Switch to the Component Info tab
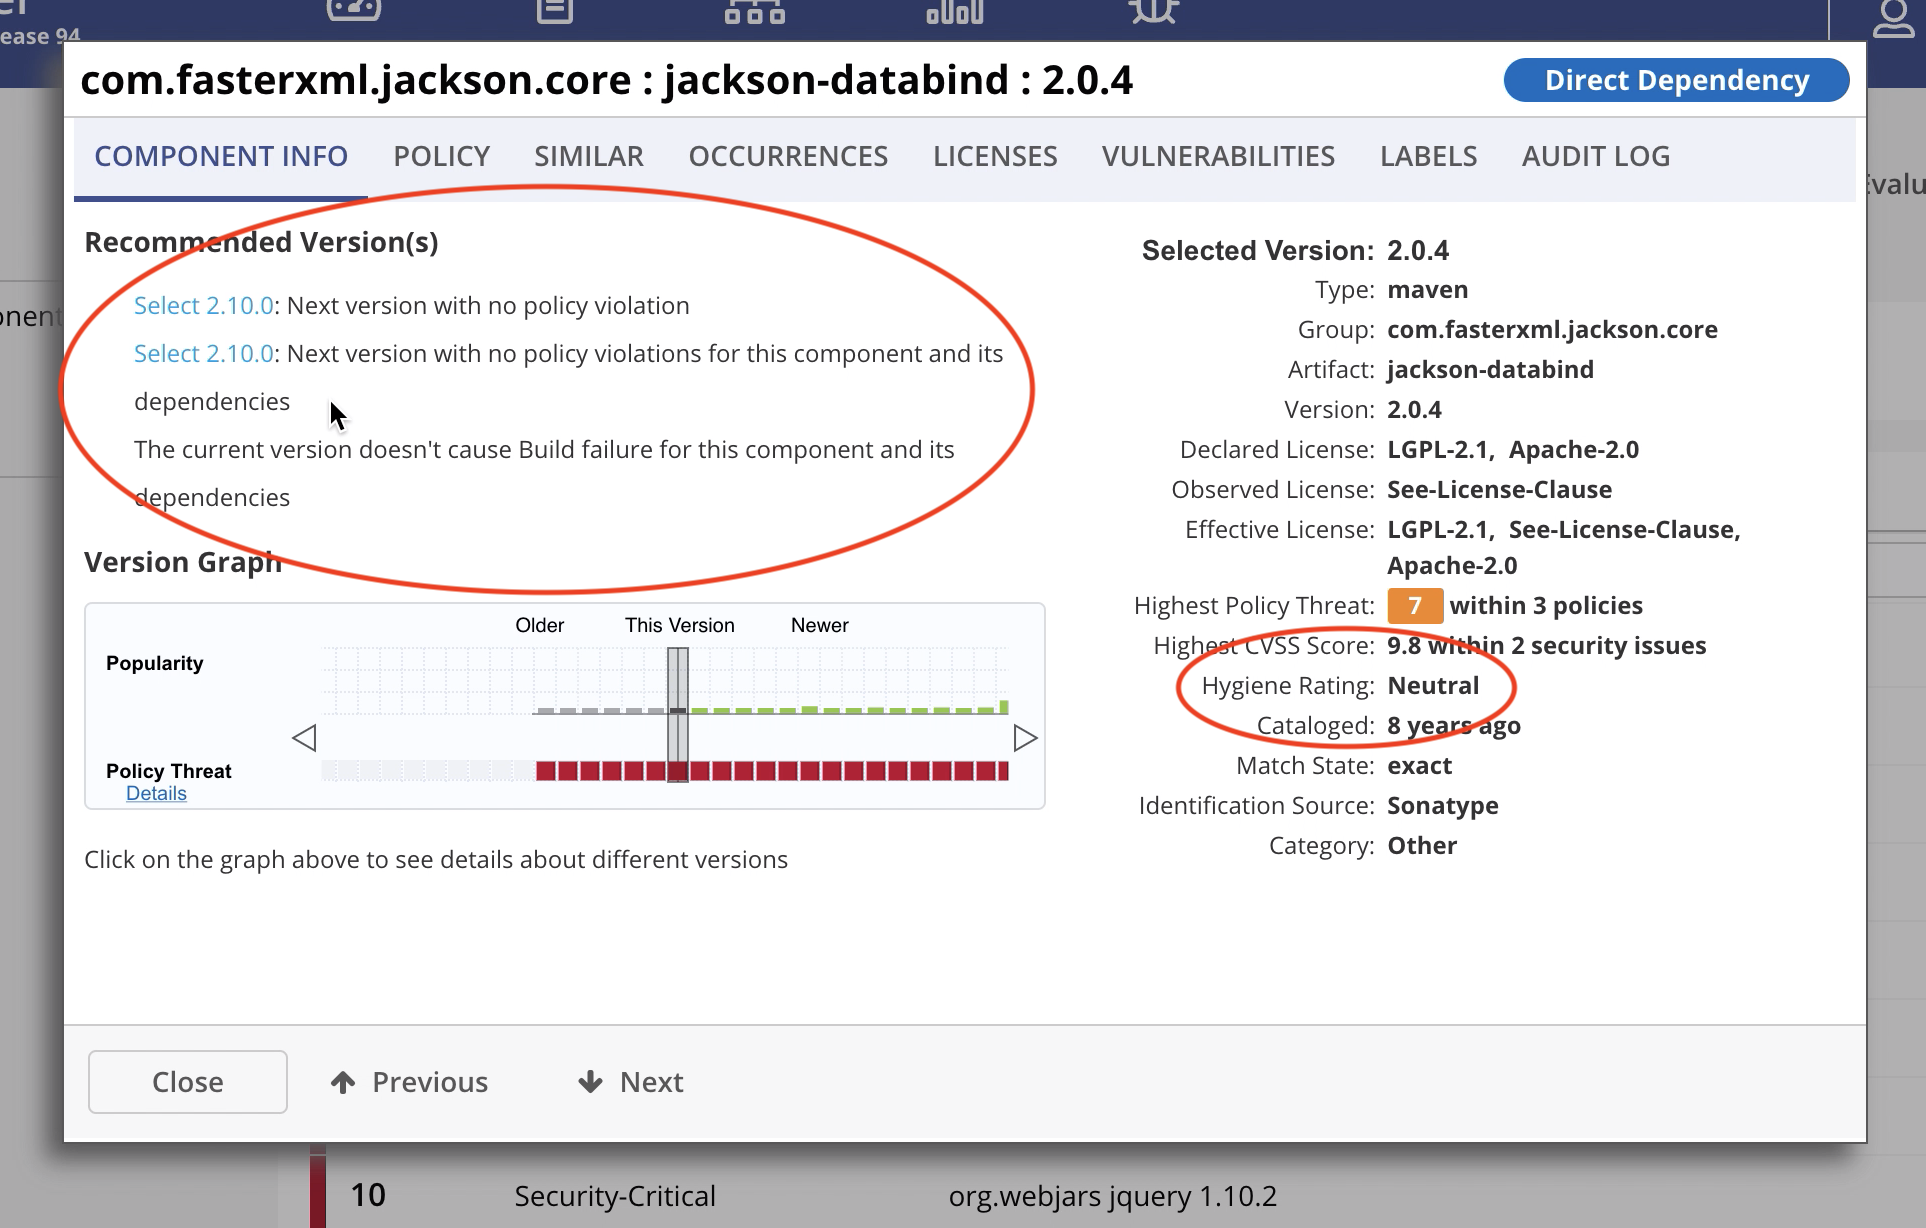 tap(221, 157)
